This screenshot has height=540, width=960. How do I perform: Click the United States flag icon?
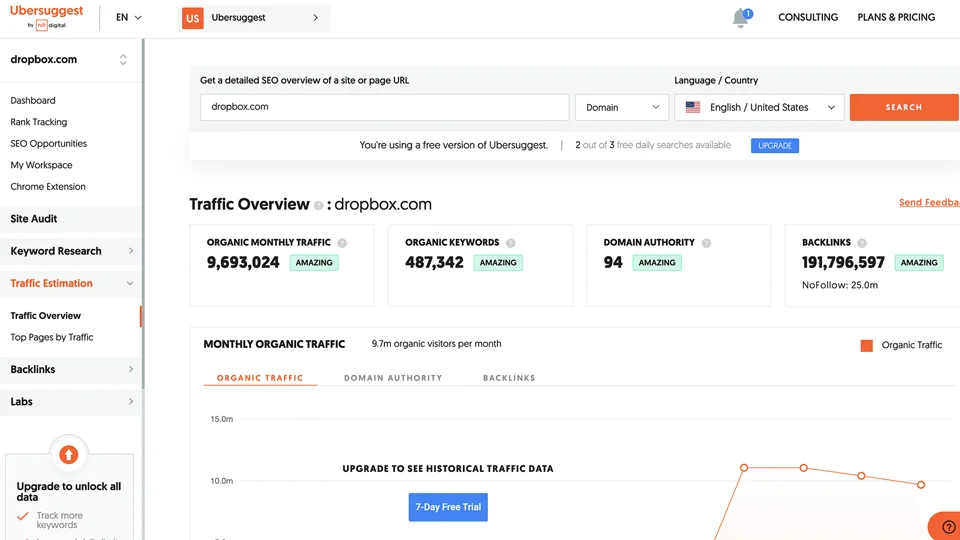click(x=693, y=107)
